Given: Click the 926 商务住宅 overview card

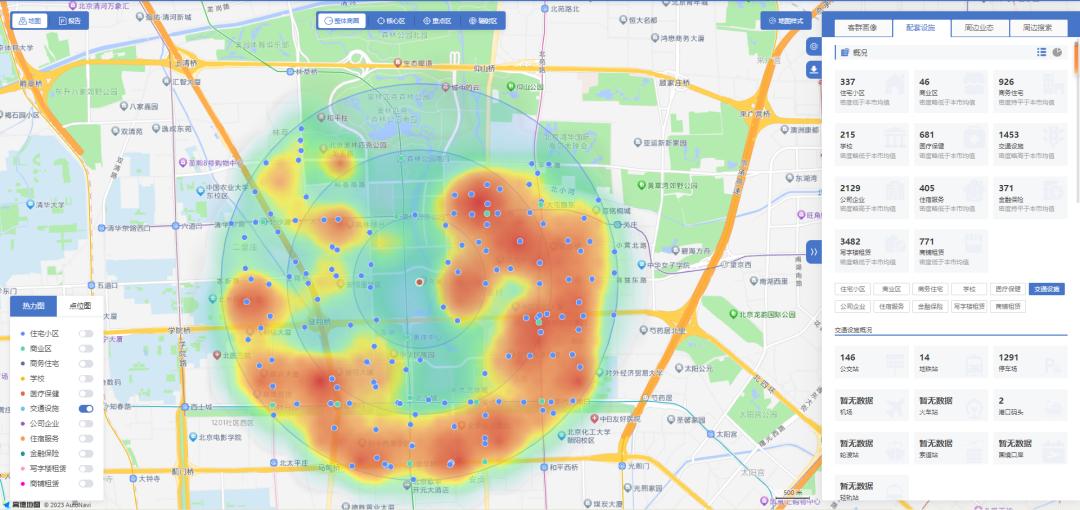Looking at the screenshot, I should 1030,92.
